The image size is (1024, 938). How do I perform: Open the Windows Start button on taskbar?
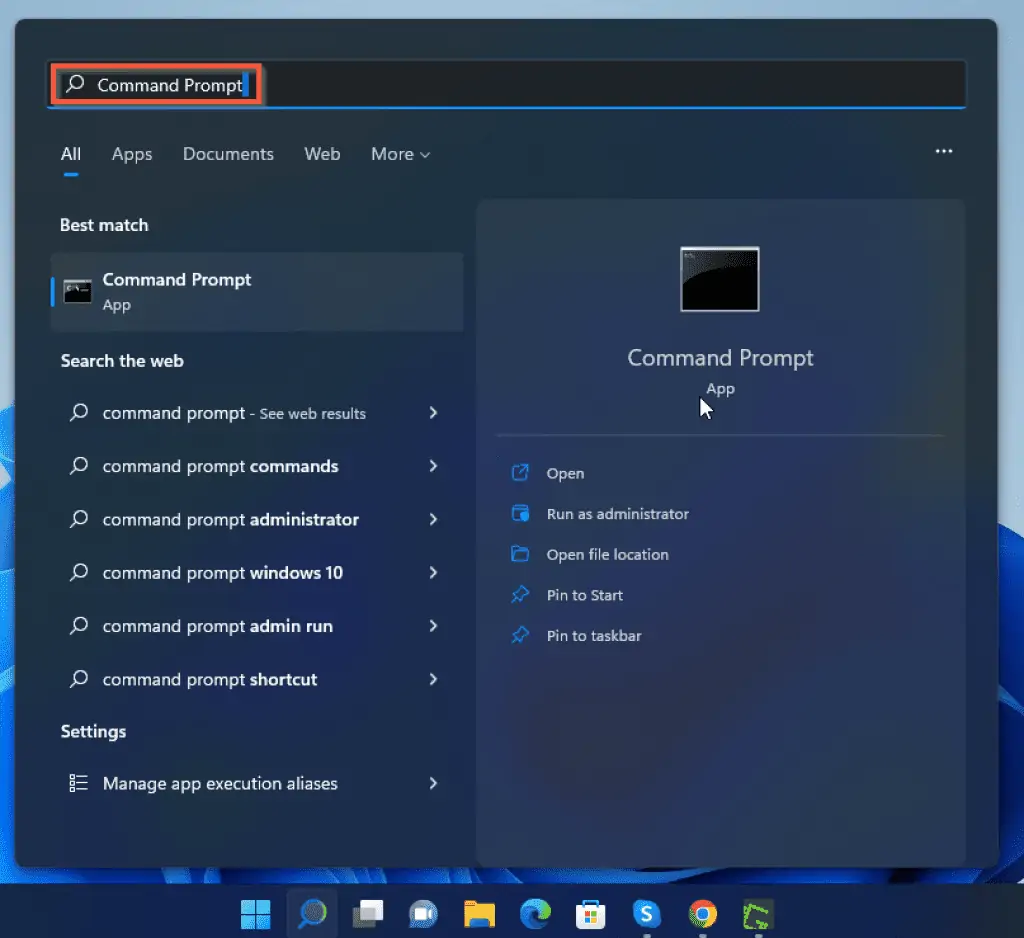255,914
